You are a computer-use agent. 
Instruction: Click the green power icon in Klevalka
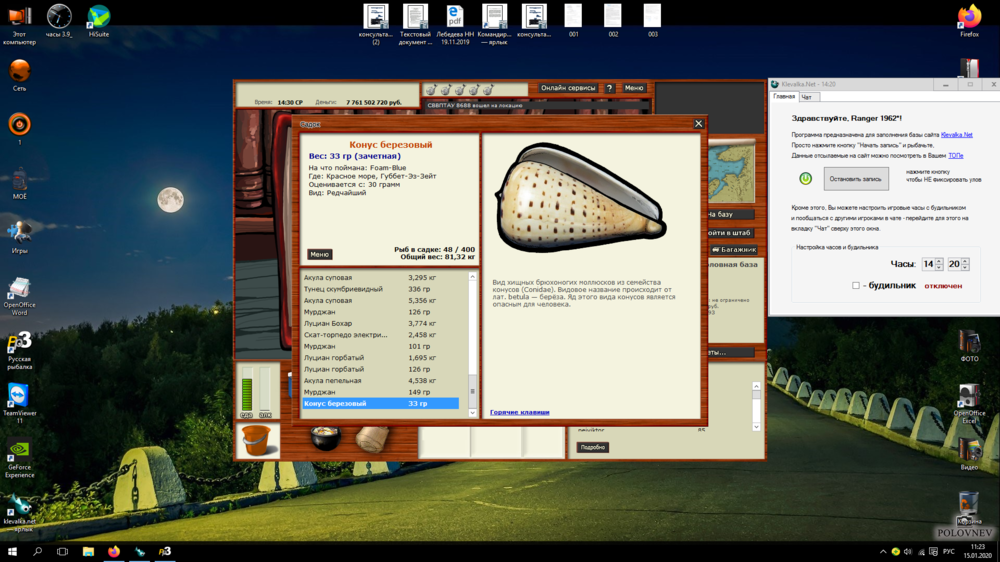[x=805, y=178]
